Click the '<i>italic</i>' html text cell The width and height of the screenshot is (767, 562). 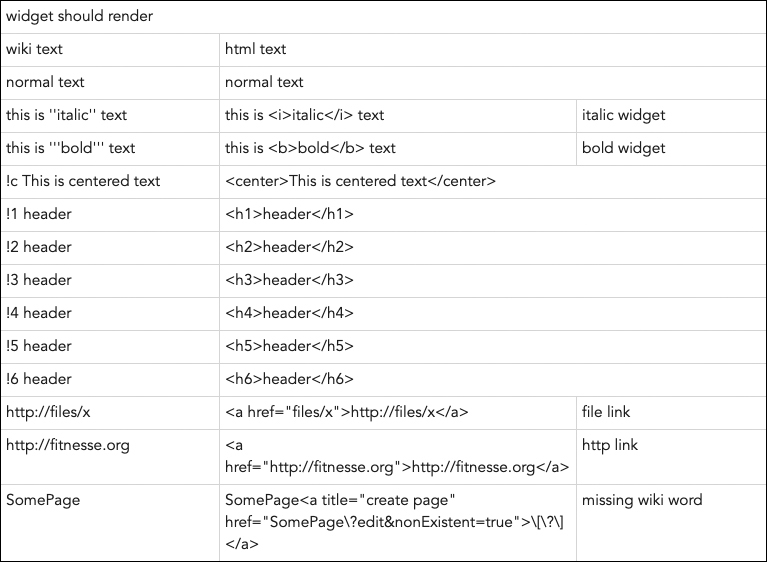point(305,115)
